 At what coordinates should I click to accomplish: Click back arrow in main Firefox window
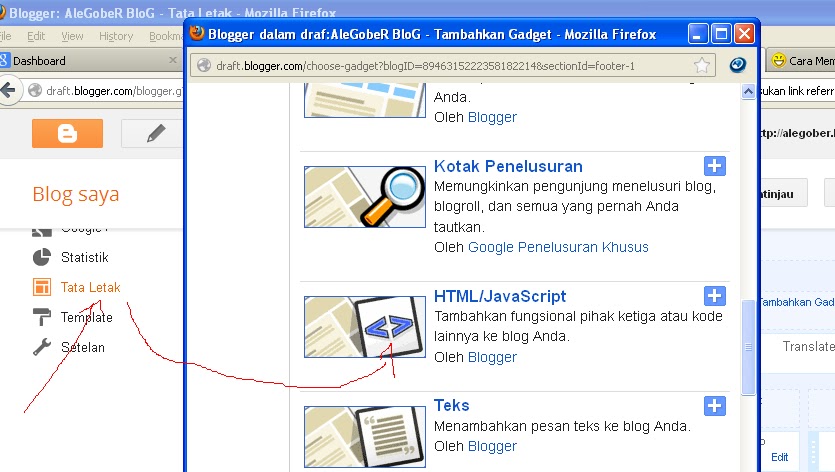tap(9, 91)
